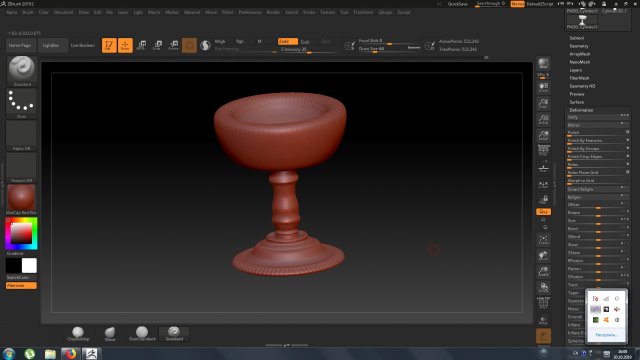Screen dimensions: 640x360
Task: Open the Render menu
Action: pyautogui.click(x=273, y=12)
